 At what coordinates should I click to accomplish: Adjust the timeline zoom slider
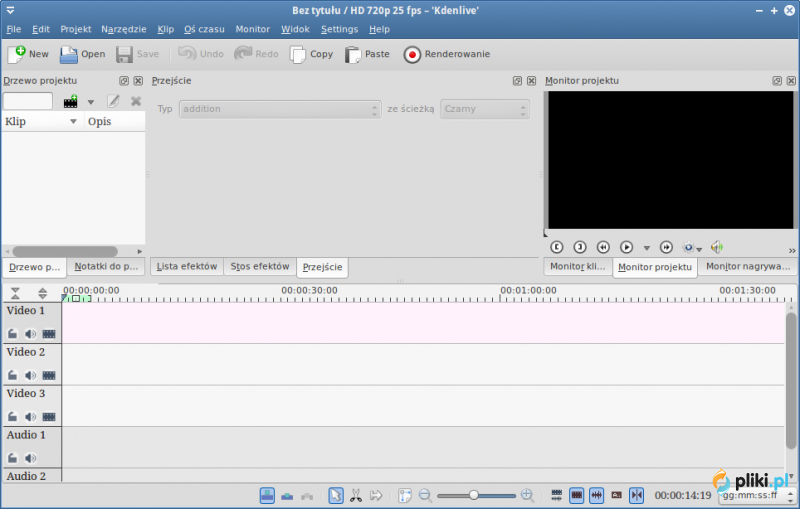click(477, 495)
